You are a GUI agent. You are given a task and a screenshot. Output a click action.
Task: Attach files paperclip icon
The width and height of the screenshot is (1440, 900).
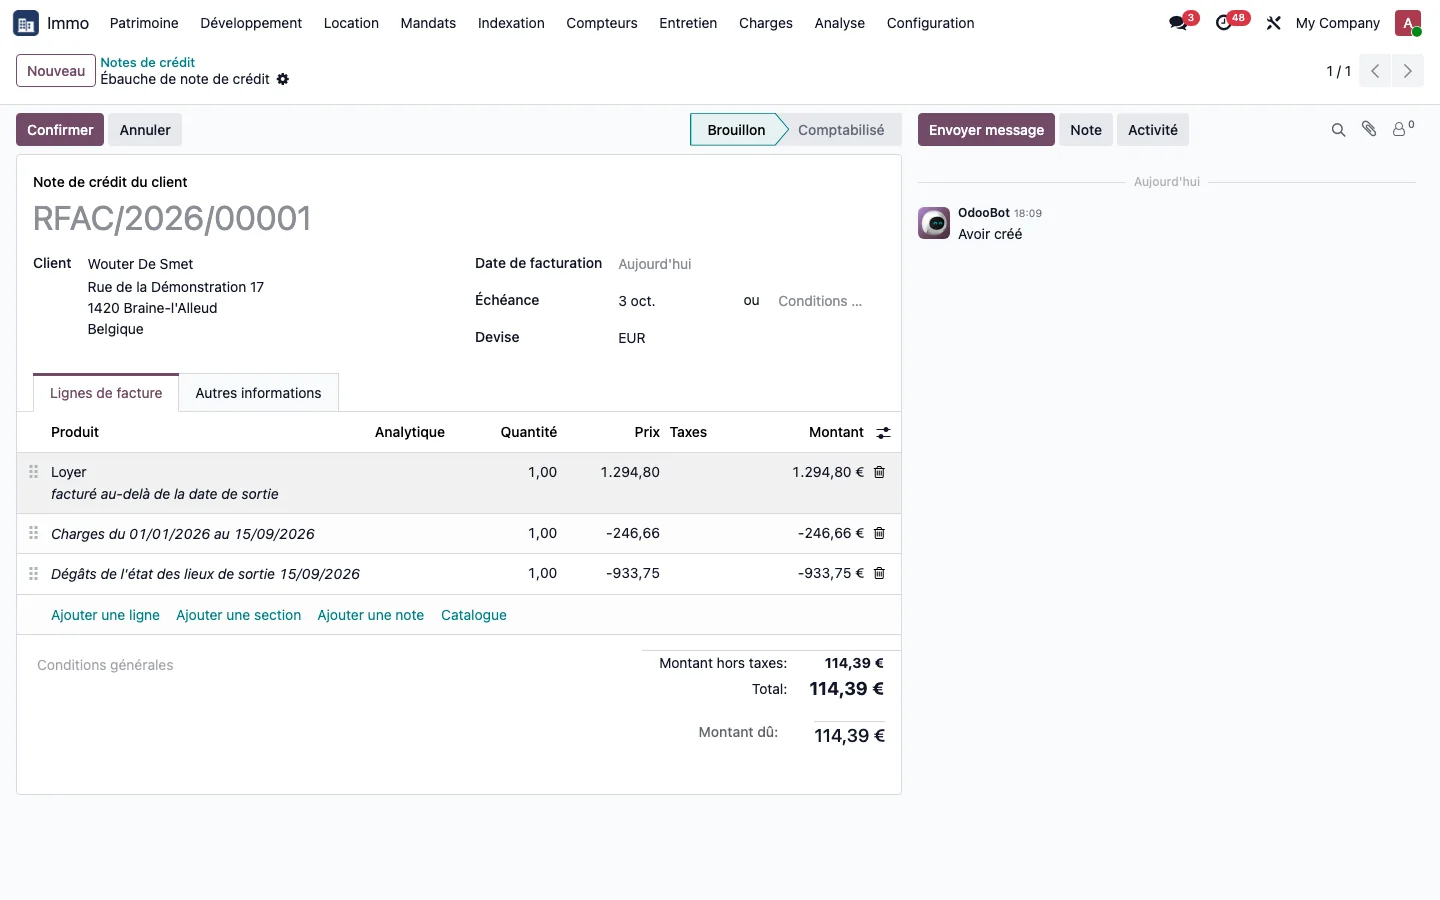(1369, 129)
